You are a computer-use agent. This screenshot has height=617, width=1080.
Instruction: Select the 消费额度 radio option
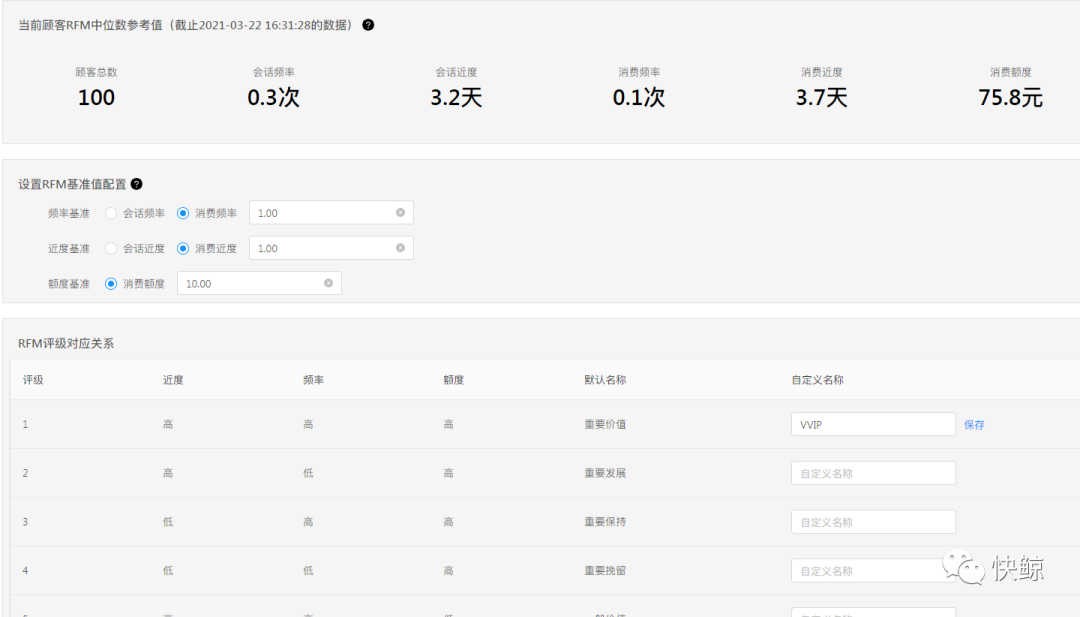111,284
